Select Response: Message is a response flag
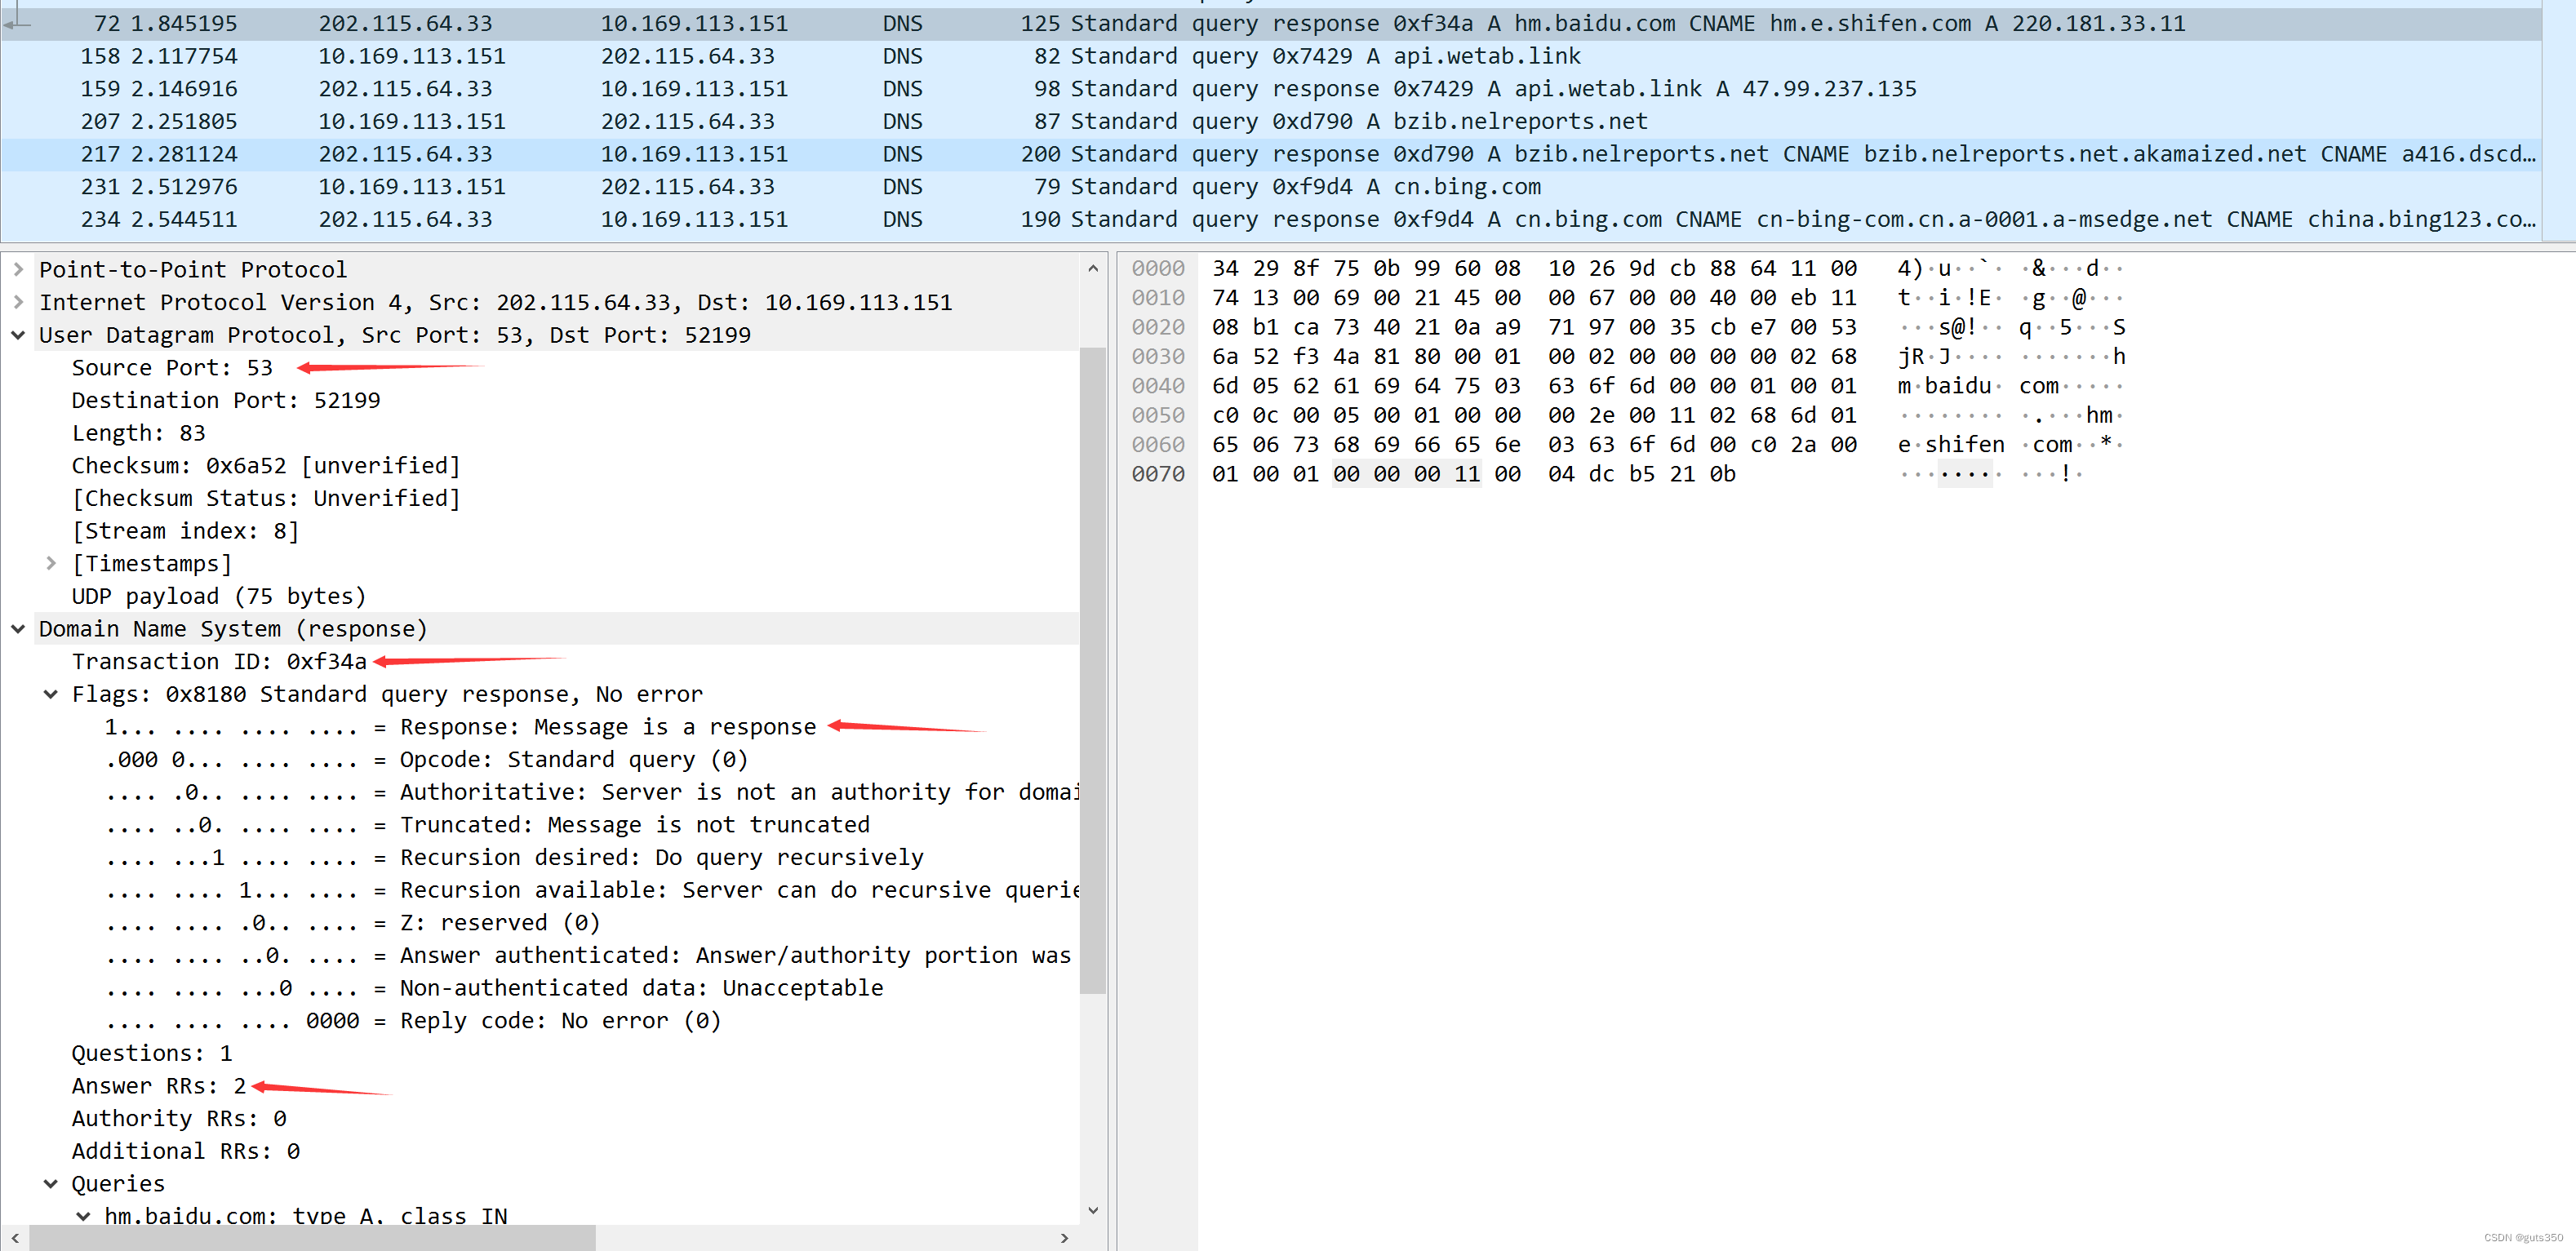The width and height of the screenshot is (2576, 1251). coord(461,727)
